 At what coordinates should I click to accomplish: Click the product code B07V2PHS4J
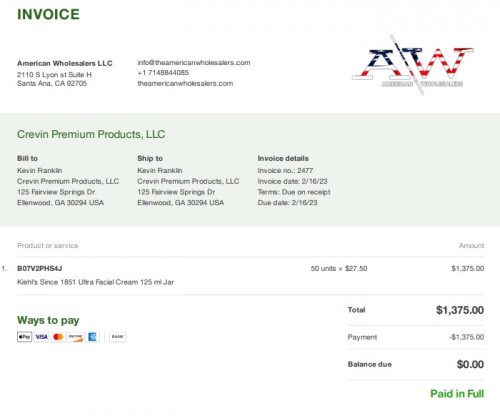pyautogui.click(x=40, y=268)
